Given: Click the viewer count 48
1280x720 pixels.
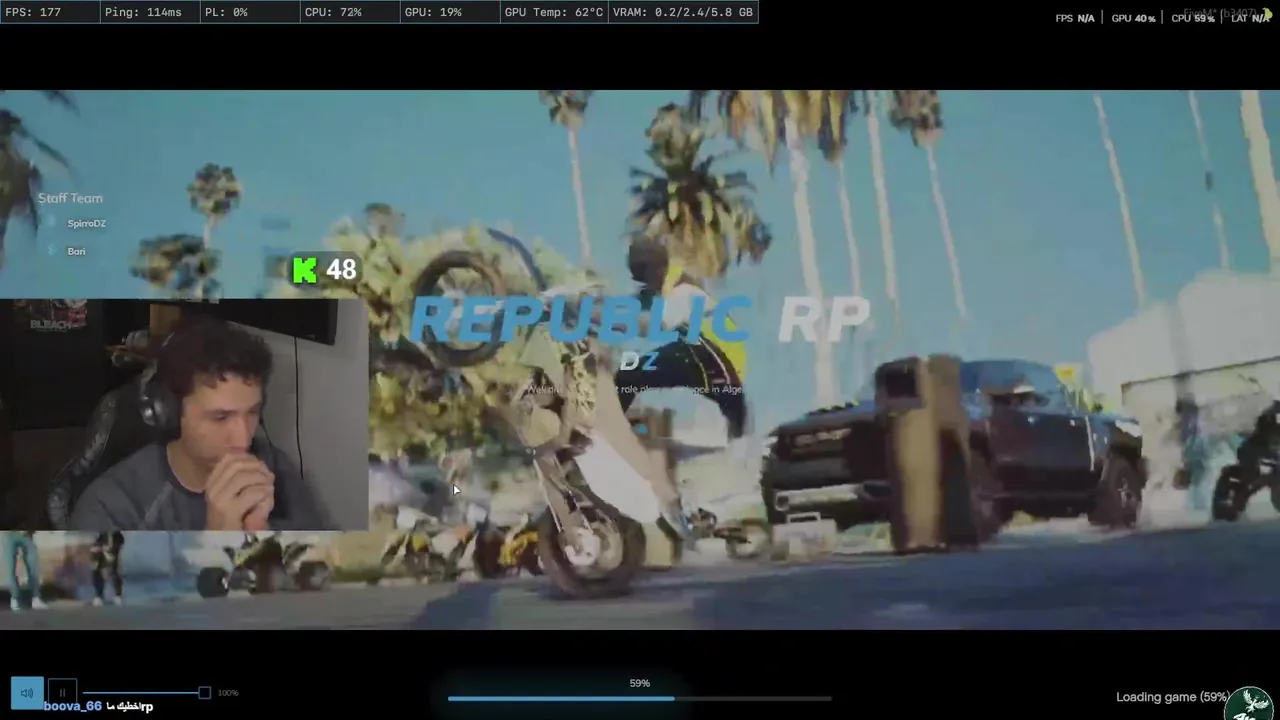Looking at the screenshot, I should (x=341, y=270).
